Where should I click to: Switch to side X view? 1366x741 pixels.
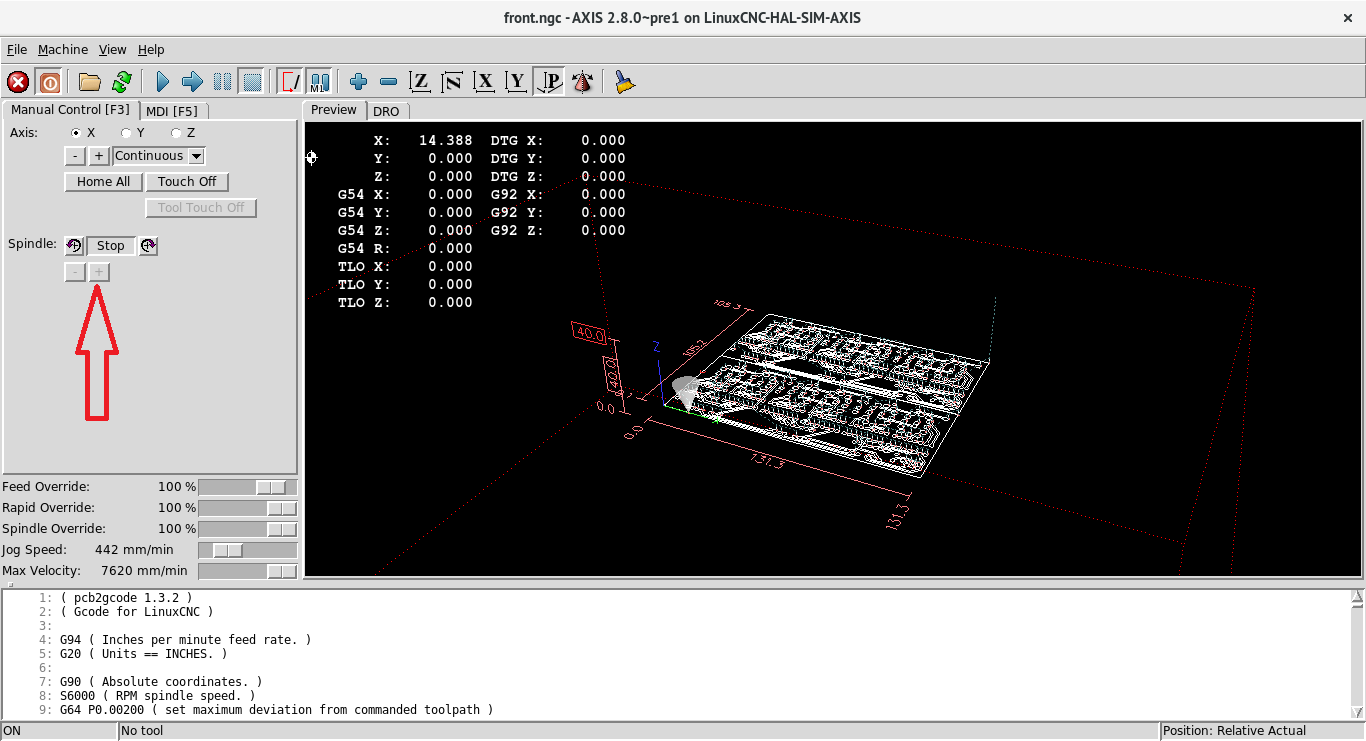point(485,82)
